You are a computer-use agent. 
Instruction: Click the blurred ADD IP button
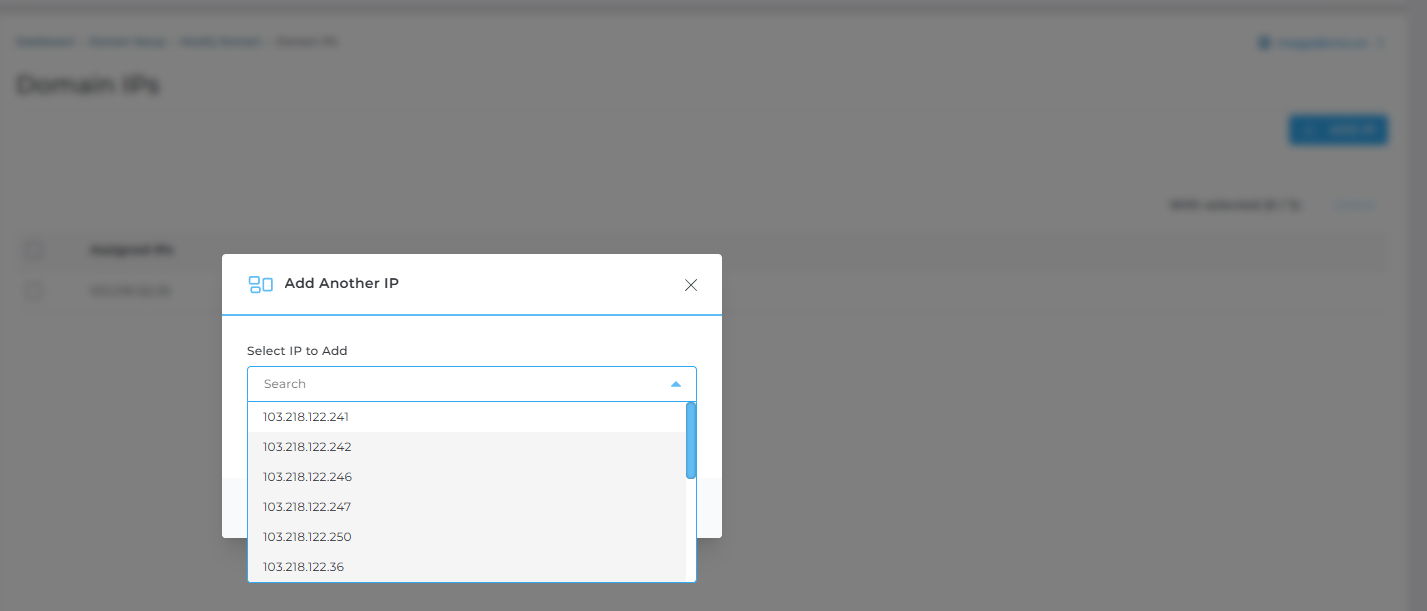click(1338, 129)
